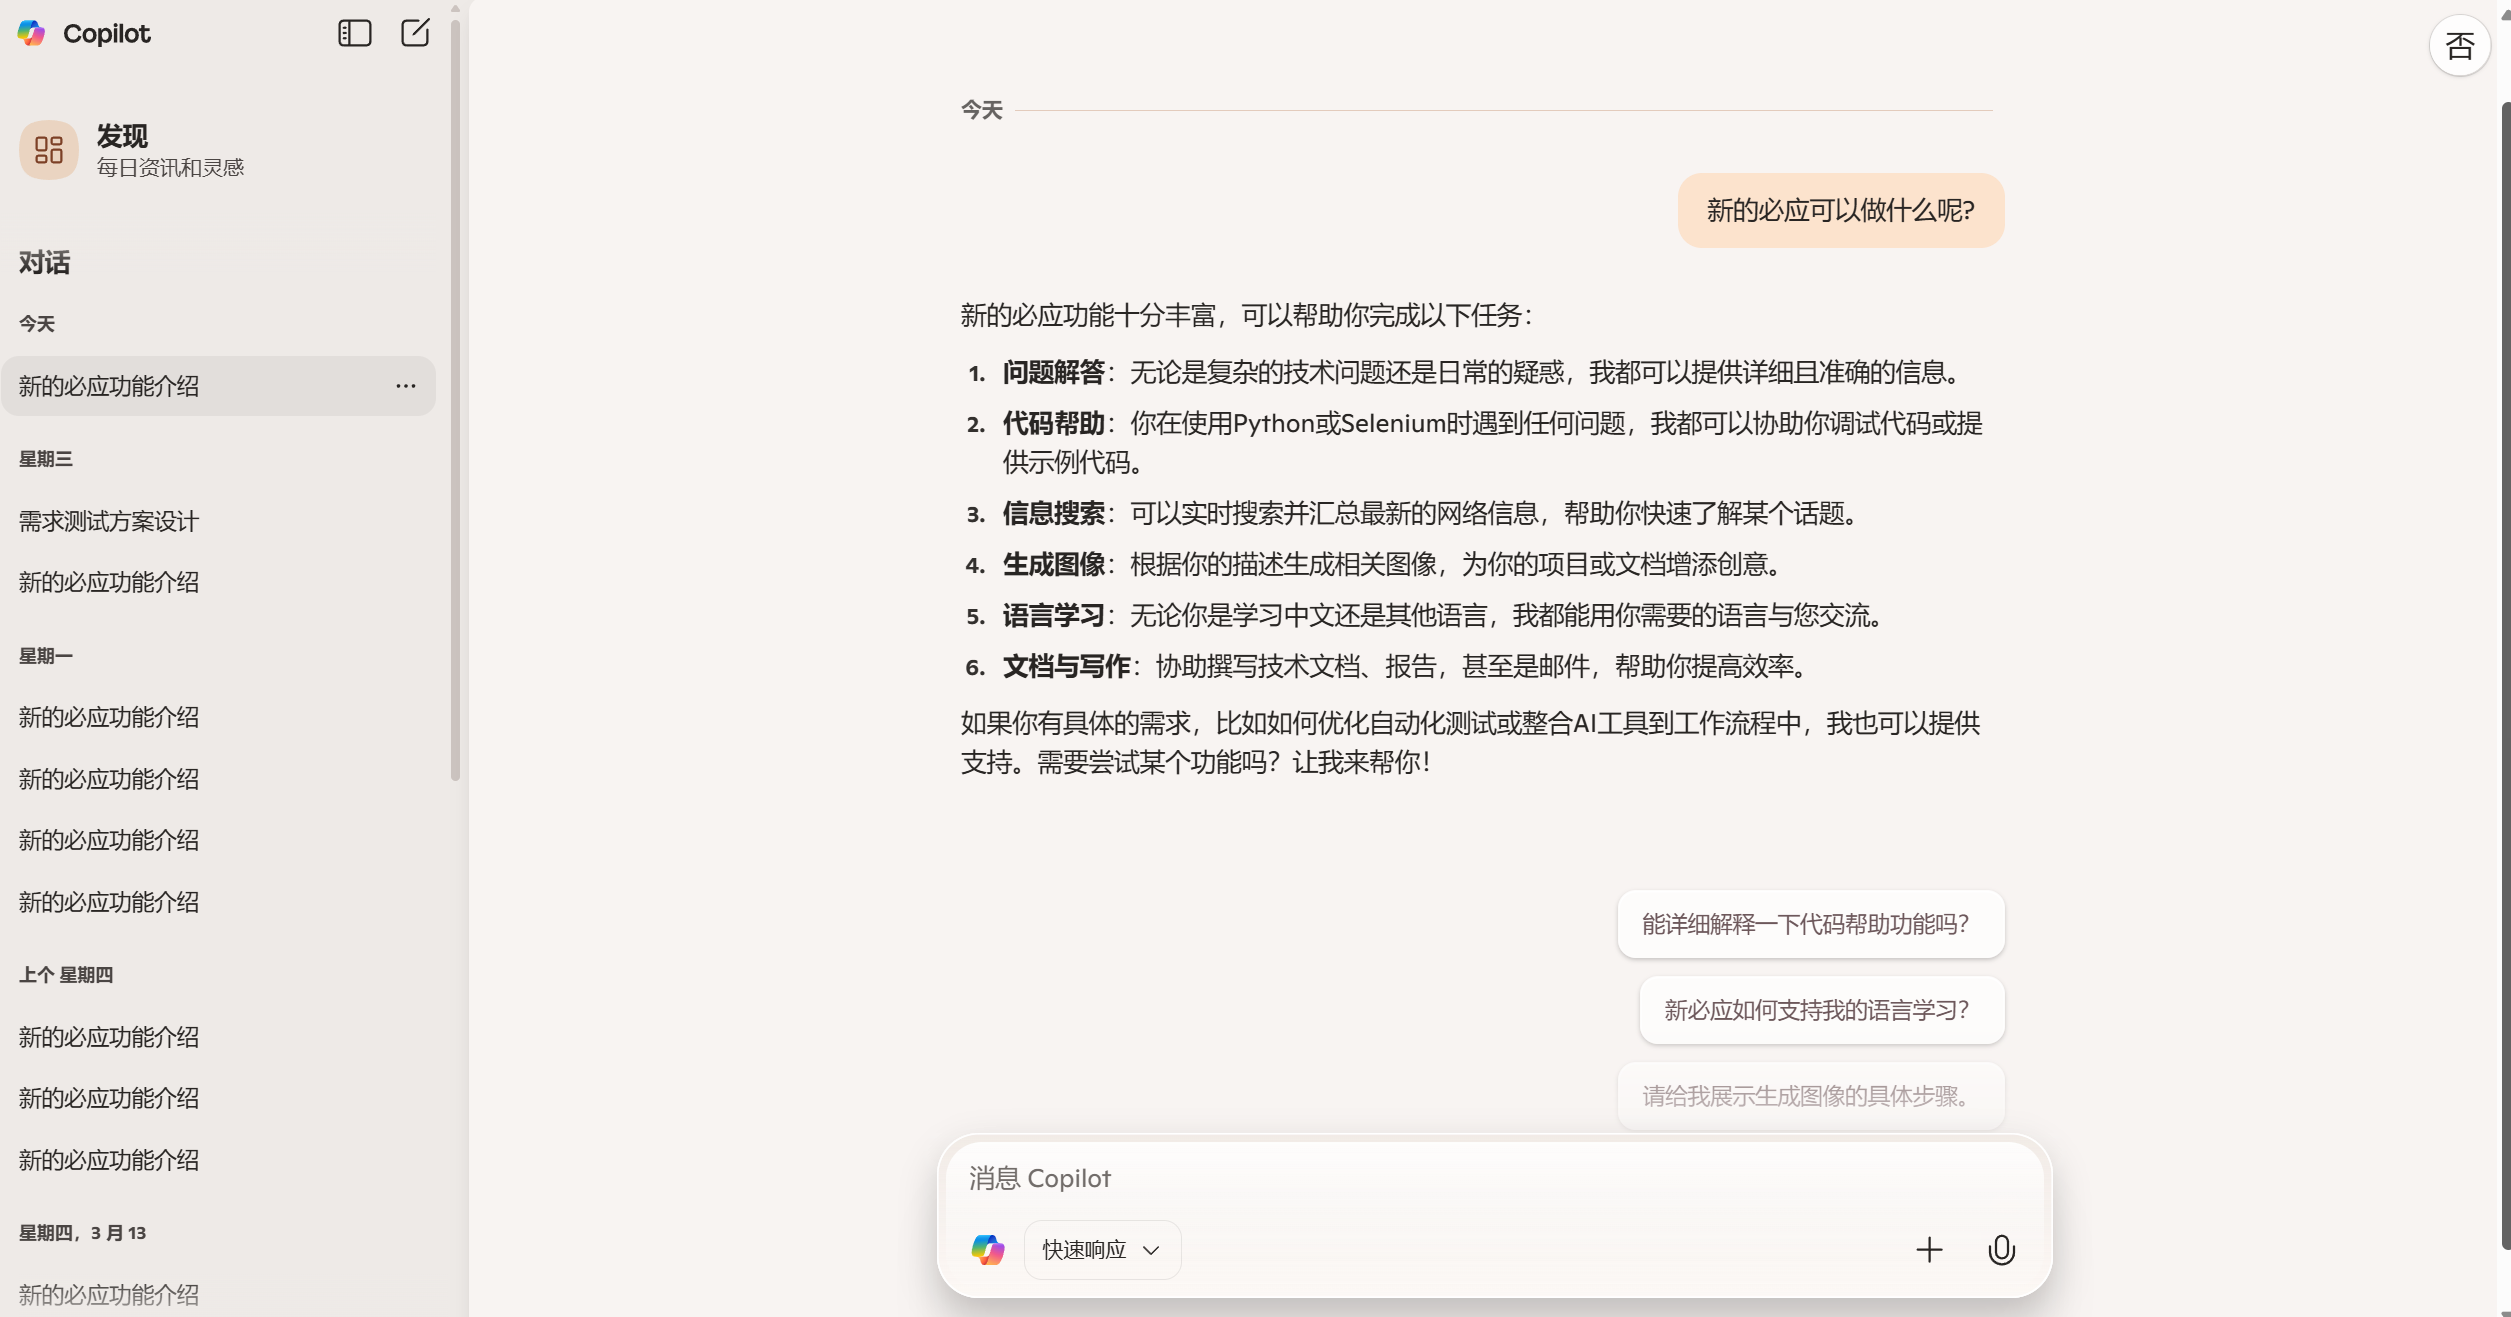Open the 需求测试方案设计 conversation
The width and height of the screenshot is (2511, 1317).
(109, 521)
